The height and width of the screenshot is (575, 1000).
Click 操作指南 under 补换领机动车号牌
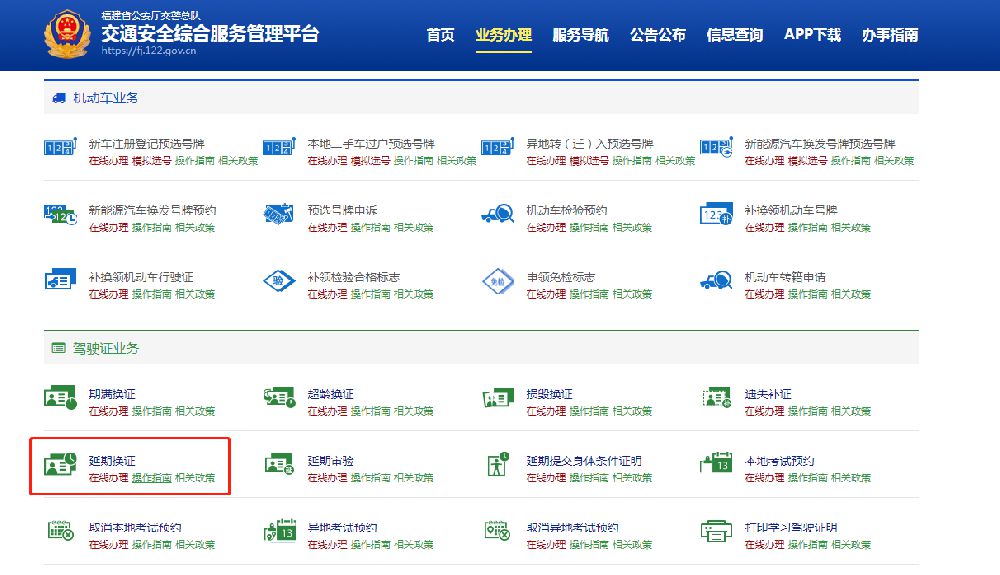click(x=807, y=228)
